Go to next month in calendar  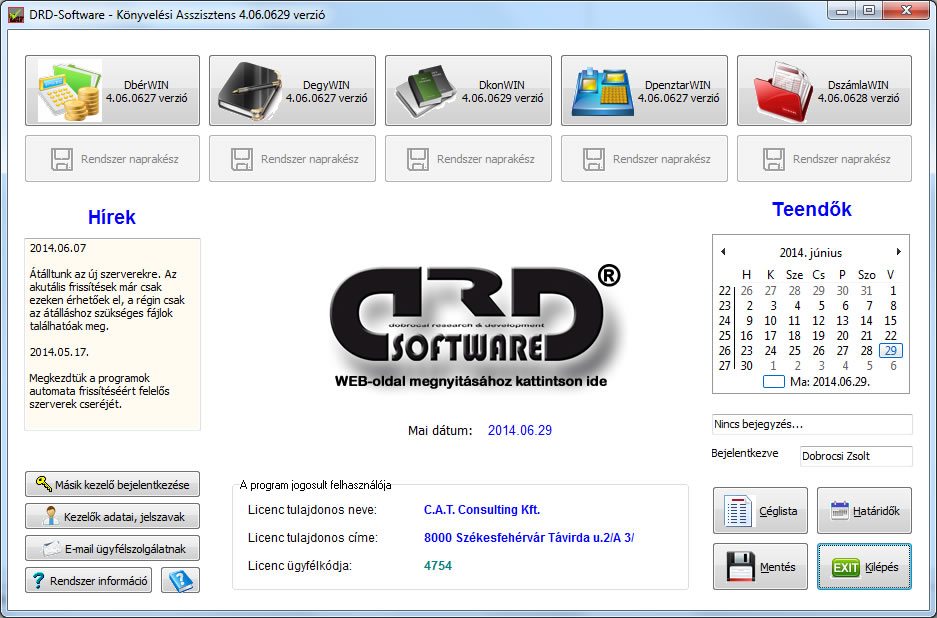(898, 252)
